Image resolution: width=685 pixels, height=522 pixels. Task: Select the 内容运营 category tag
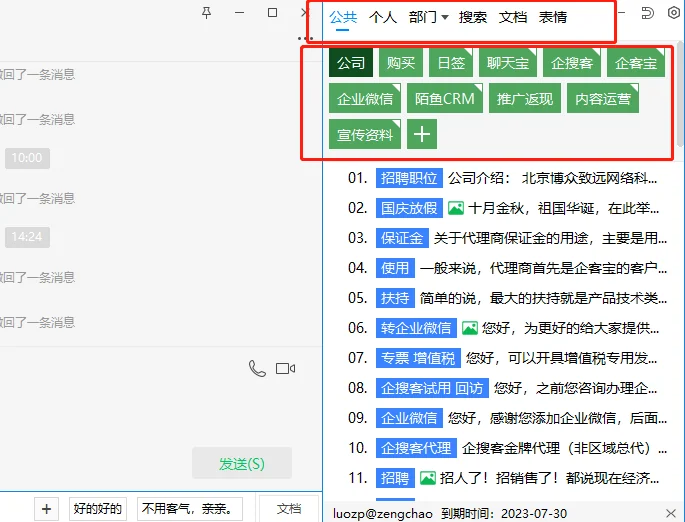tap(603, 98)
